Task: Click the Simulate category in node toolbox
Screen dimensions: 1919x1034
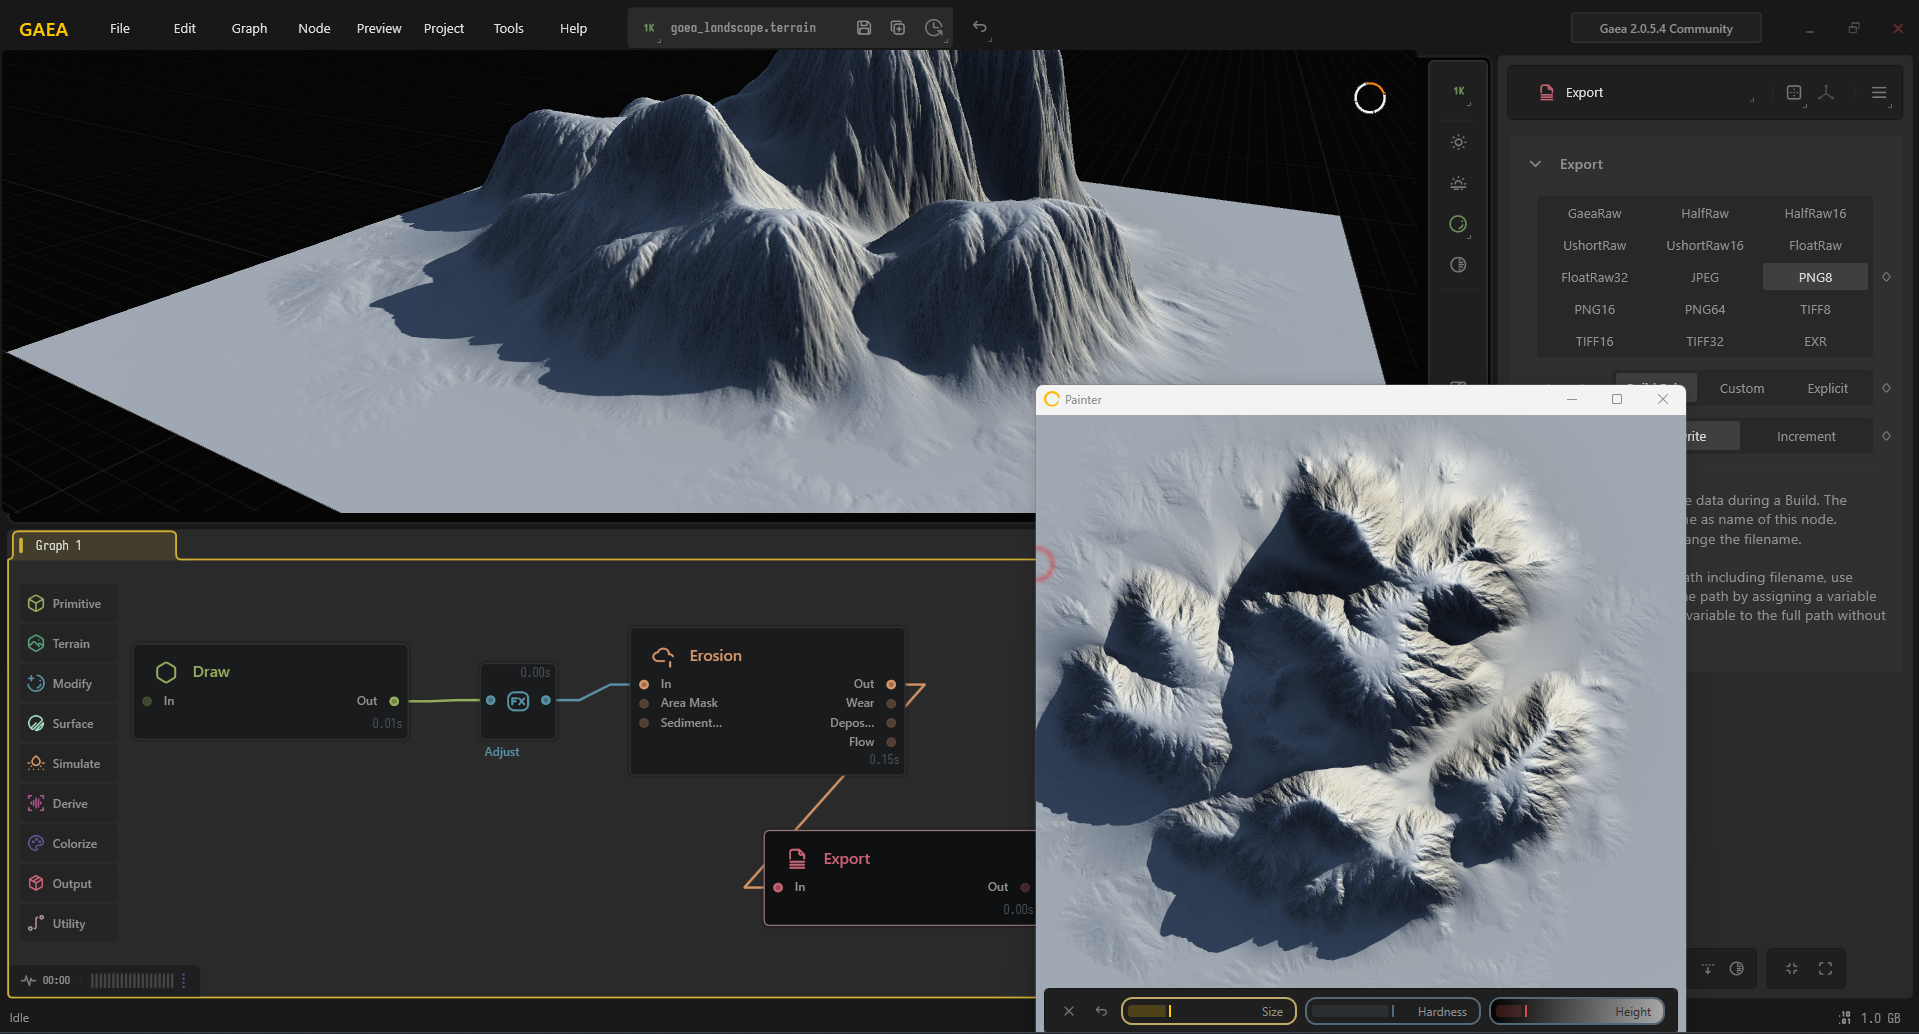Action: (68, 763)
